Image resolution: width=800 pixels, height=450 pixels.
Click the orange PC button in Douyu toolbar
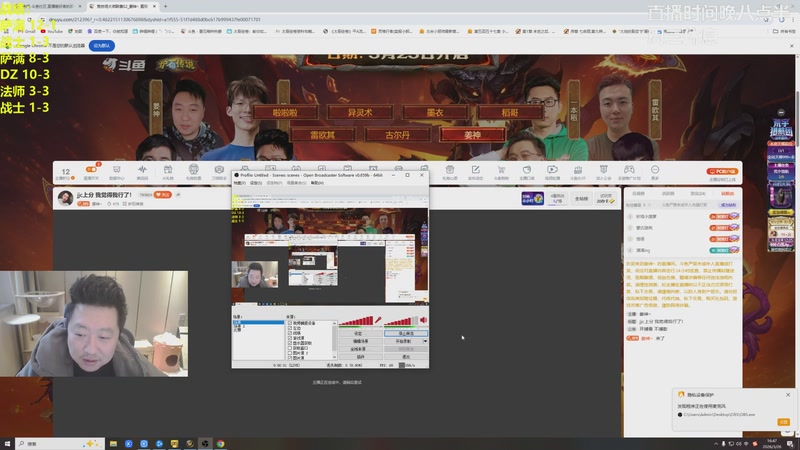tap(722, 171)
